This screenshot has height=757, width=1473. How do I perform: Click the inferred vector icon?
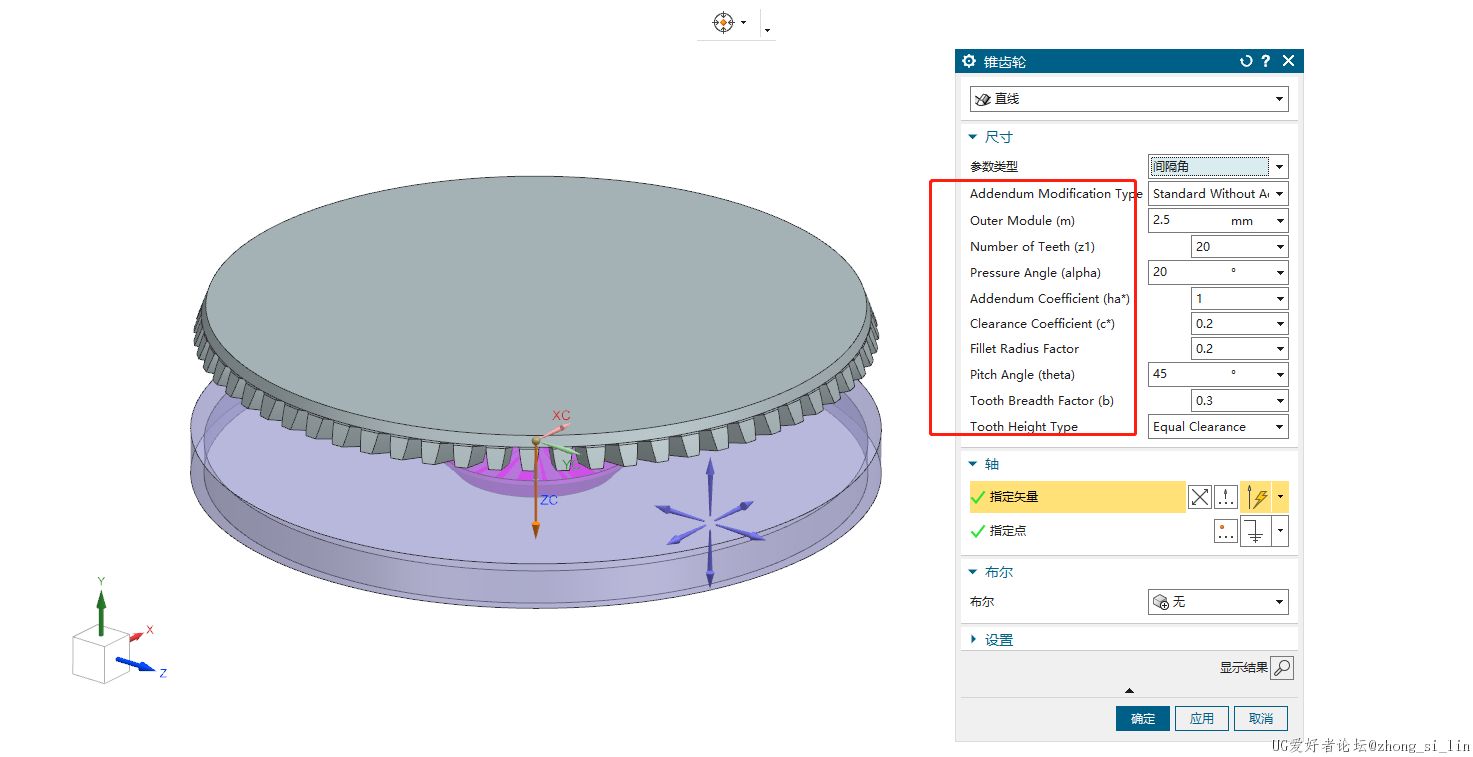click(x=1257, y=497)
